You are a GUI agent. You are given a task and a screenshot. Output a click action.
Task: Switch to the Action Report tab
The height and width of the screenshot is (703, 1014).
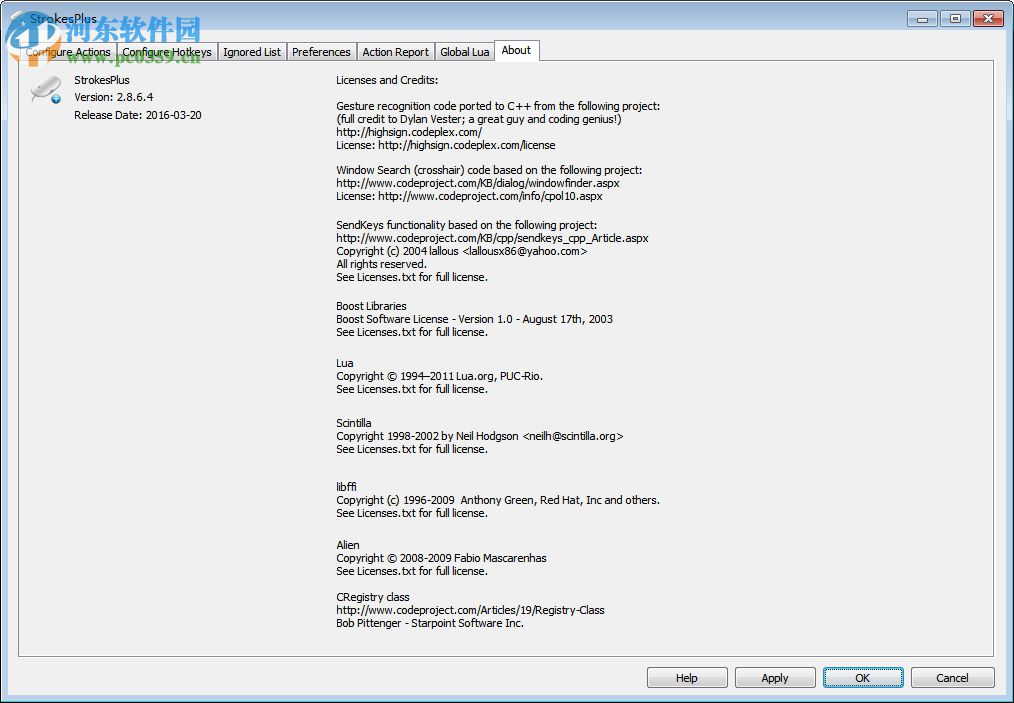[395, 51]
